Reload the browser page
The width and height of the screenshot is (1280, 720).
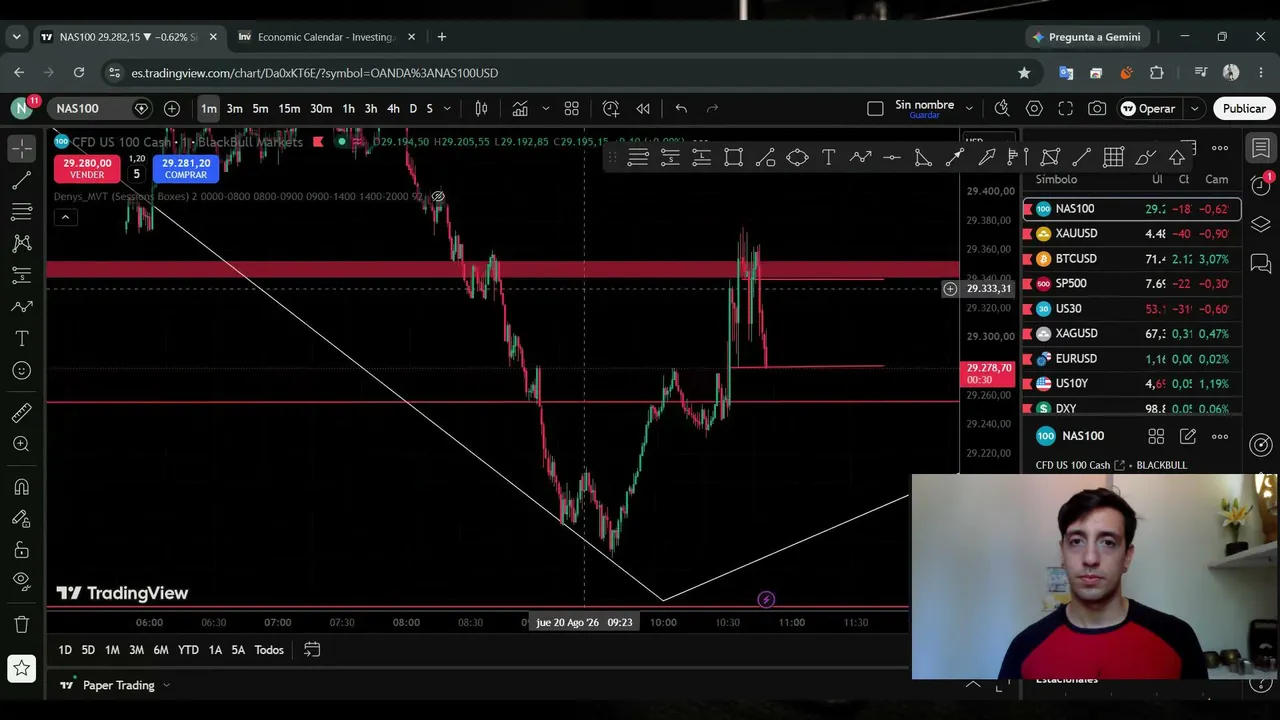click(79, 73)
